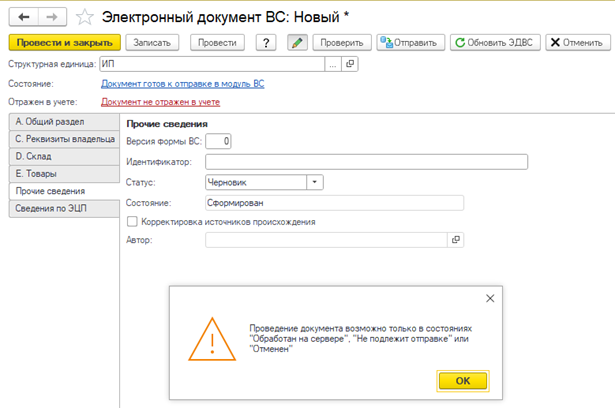This screenshot has width=615, height=408.
Task: Open the E. Товары tab
Action: tap(60, 173)
